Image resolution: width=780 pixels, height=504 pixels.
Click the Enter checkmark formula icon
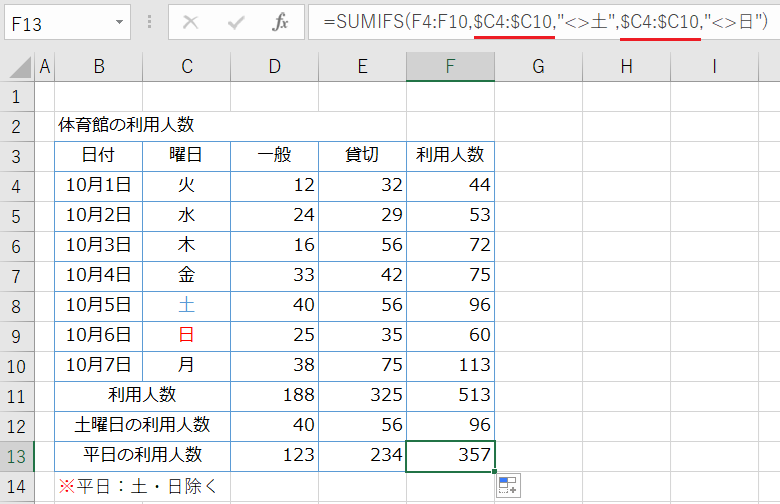coord(237,21)
